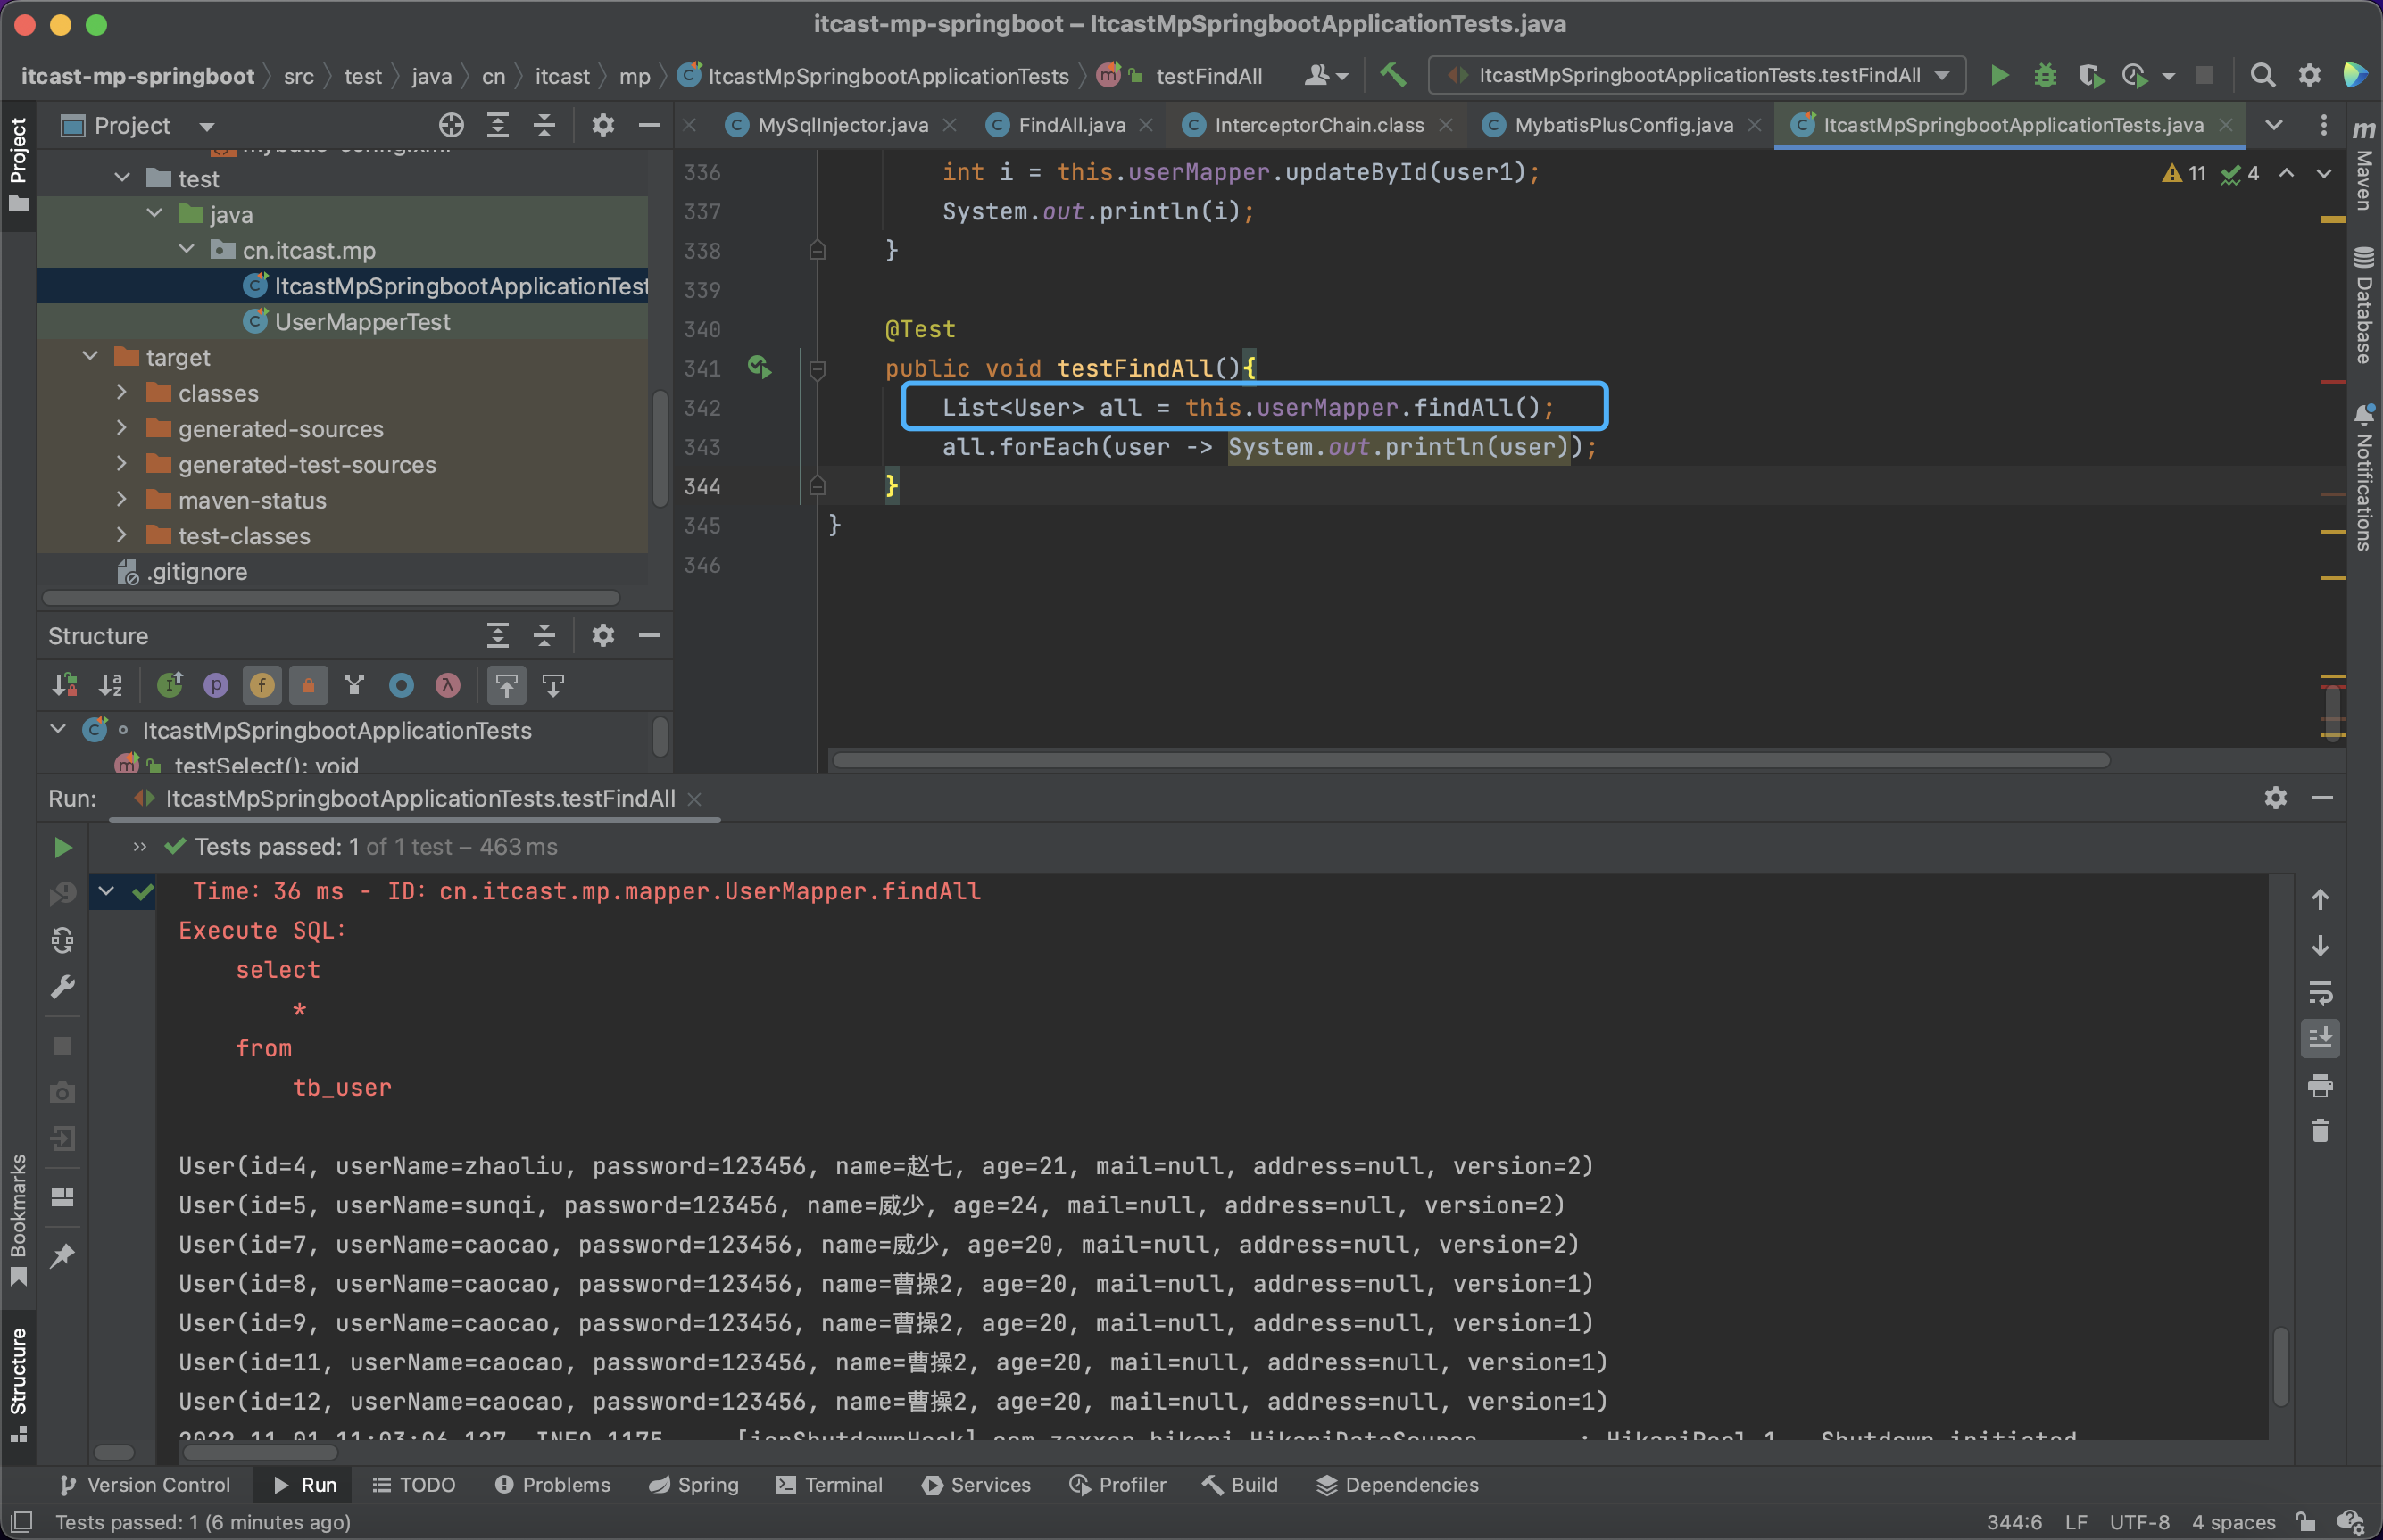2383x1540 pixels.
Task: Click the Build project hammer icon
Action: tap(1392, 76)
